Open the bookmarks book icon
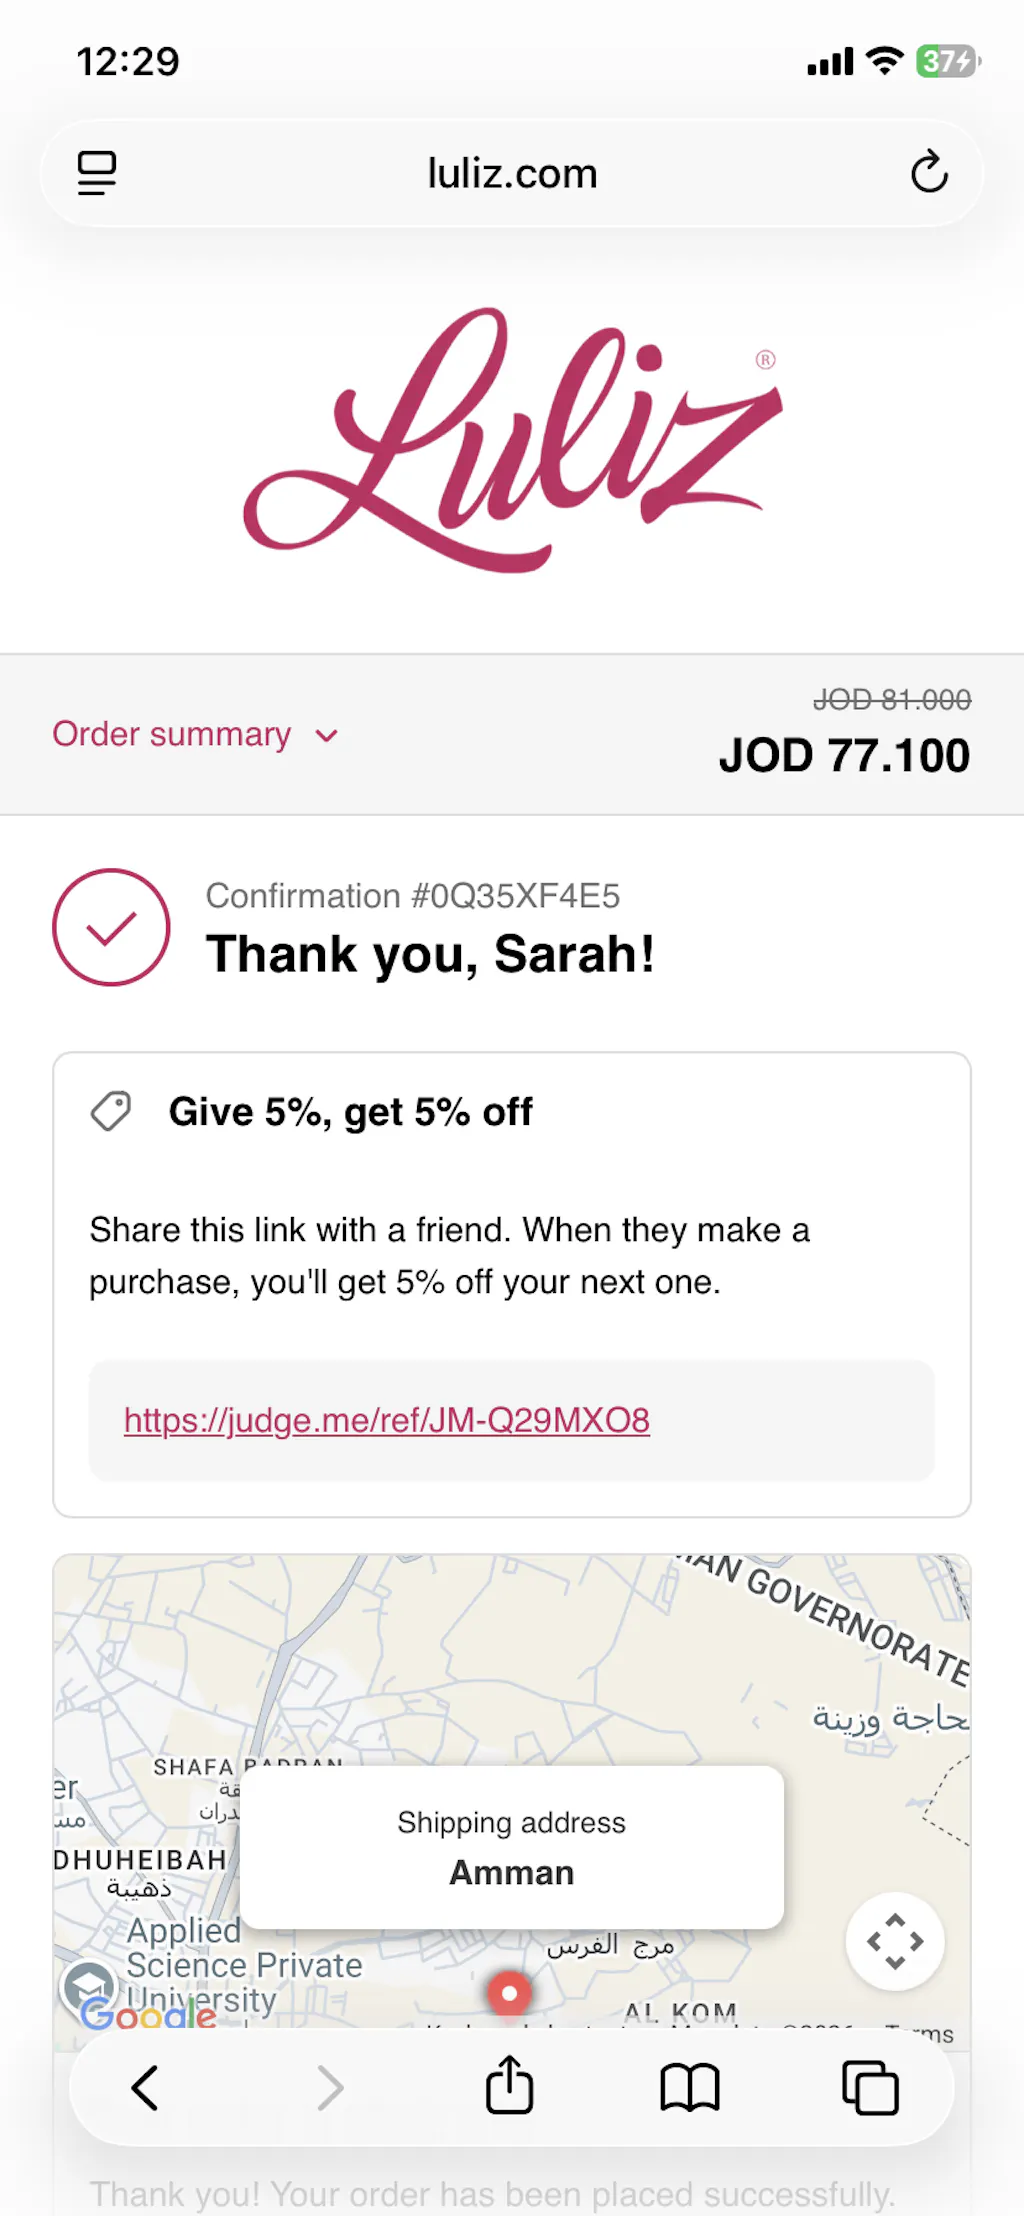This screenshot has width=1024, height=2216. 690,2088
